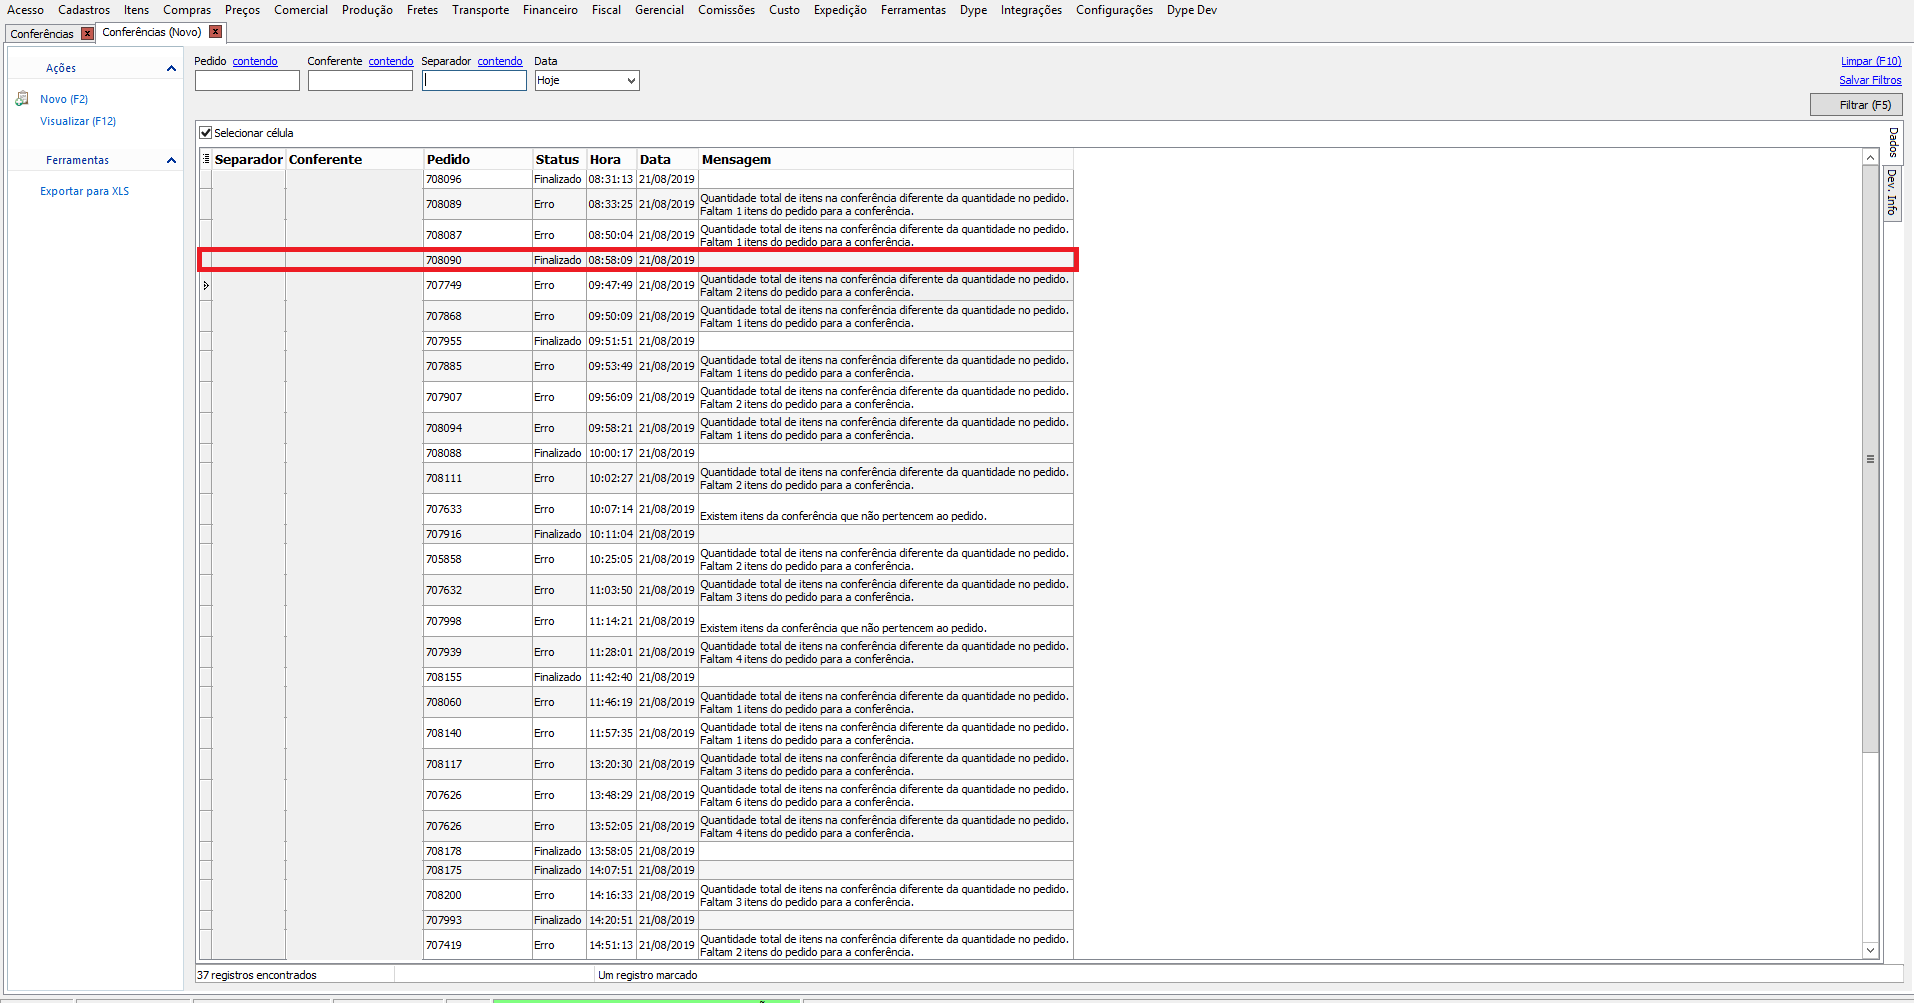1914x1003 pixels.
Task: Click Visualizar (F12) action link
Action: coord(78,121)
